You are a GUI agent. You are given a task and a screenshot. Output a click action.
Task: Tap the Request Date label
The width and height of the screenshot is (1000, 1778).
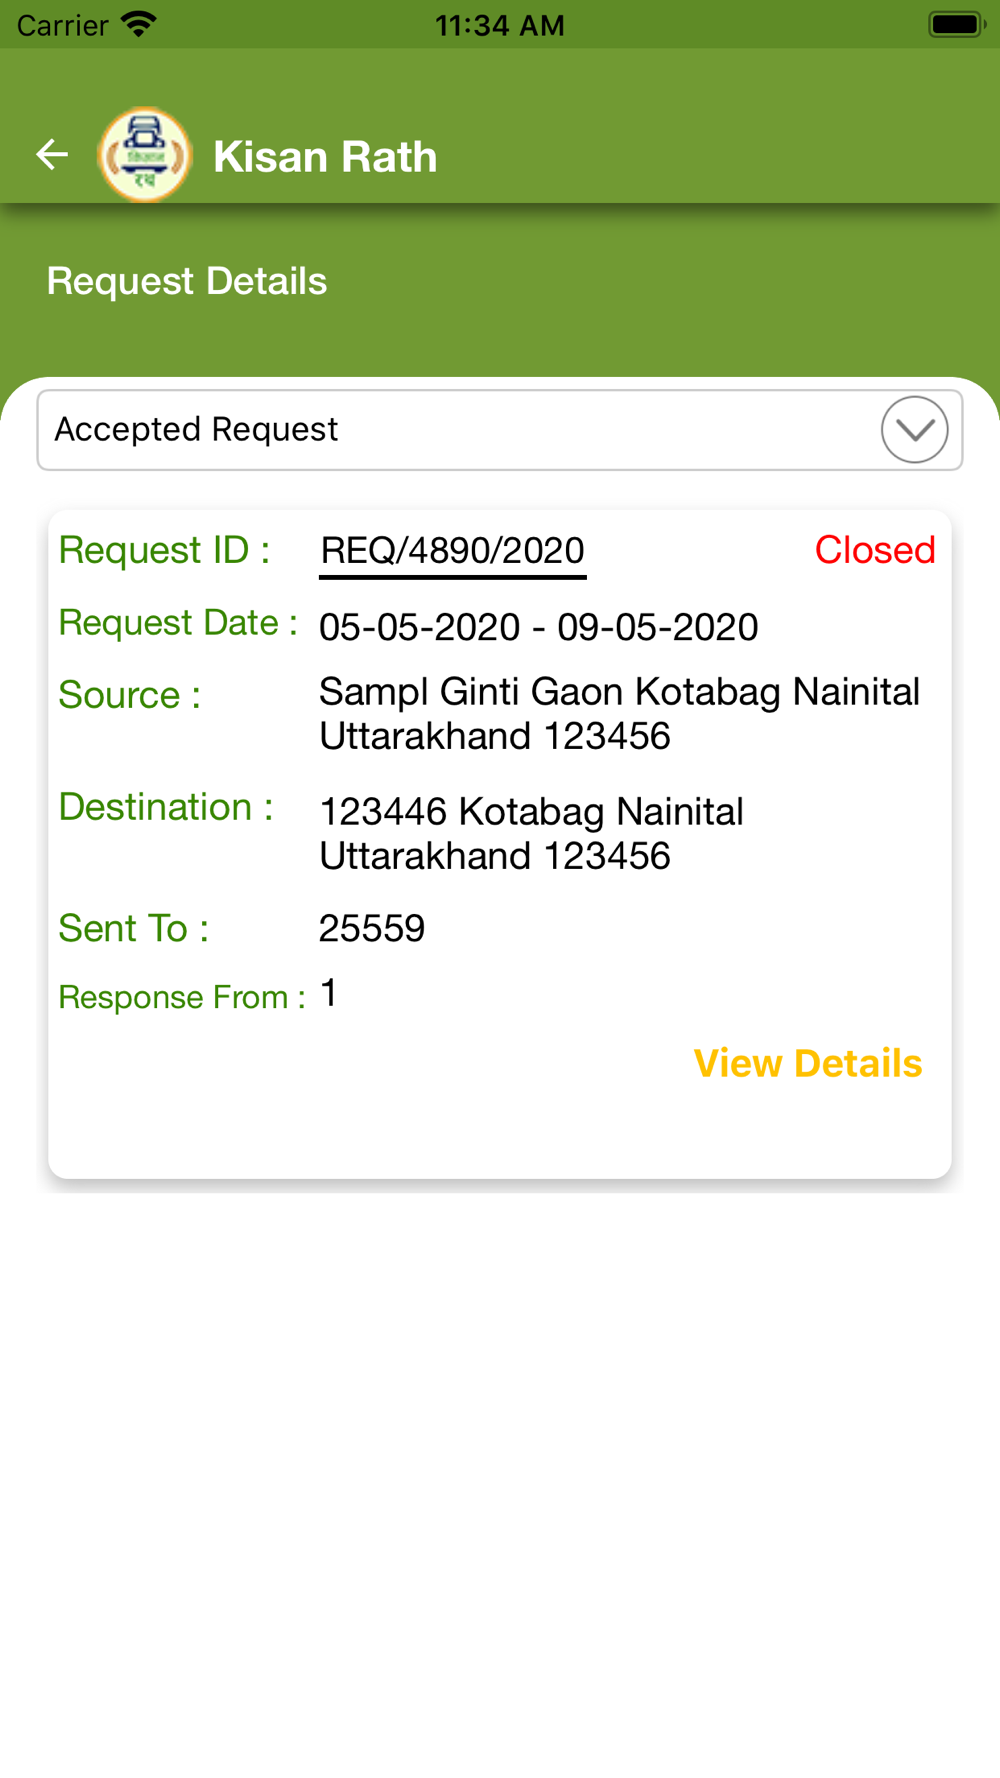[178, 623]
